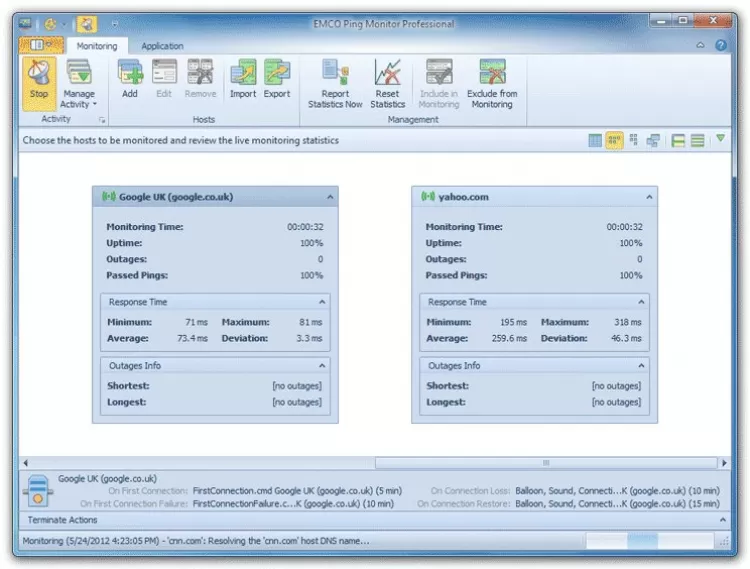Click the window resize grip in status bar

(x=724, y=541)
